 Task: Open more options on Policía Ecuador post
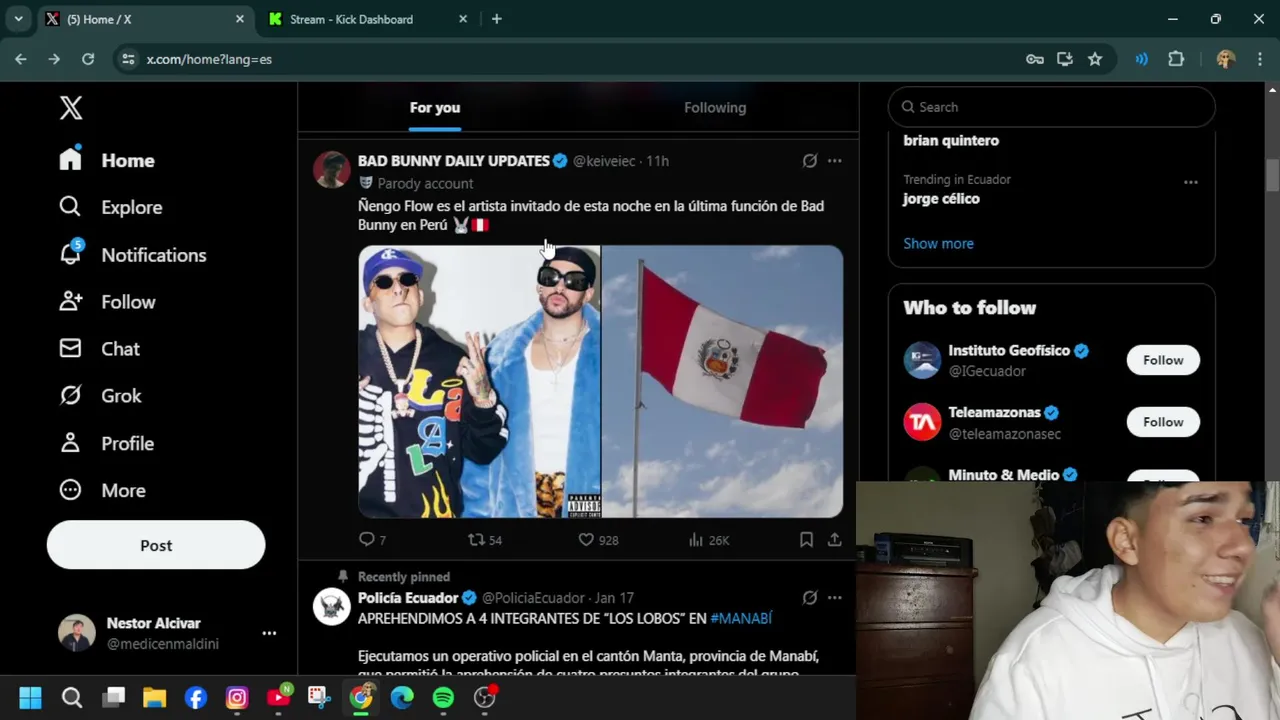tap(834, 598)
